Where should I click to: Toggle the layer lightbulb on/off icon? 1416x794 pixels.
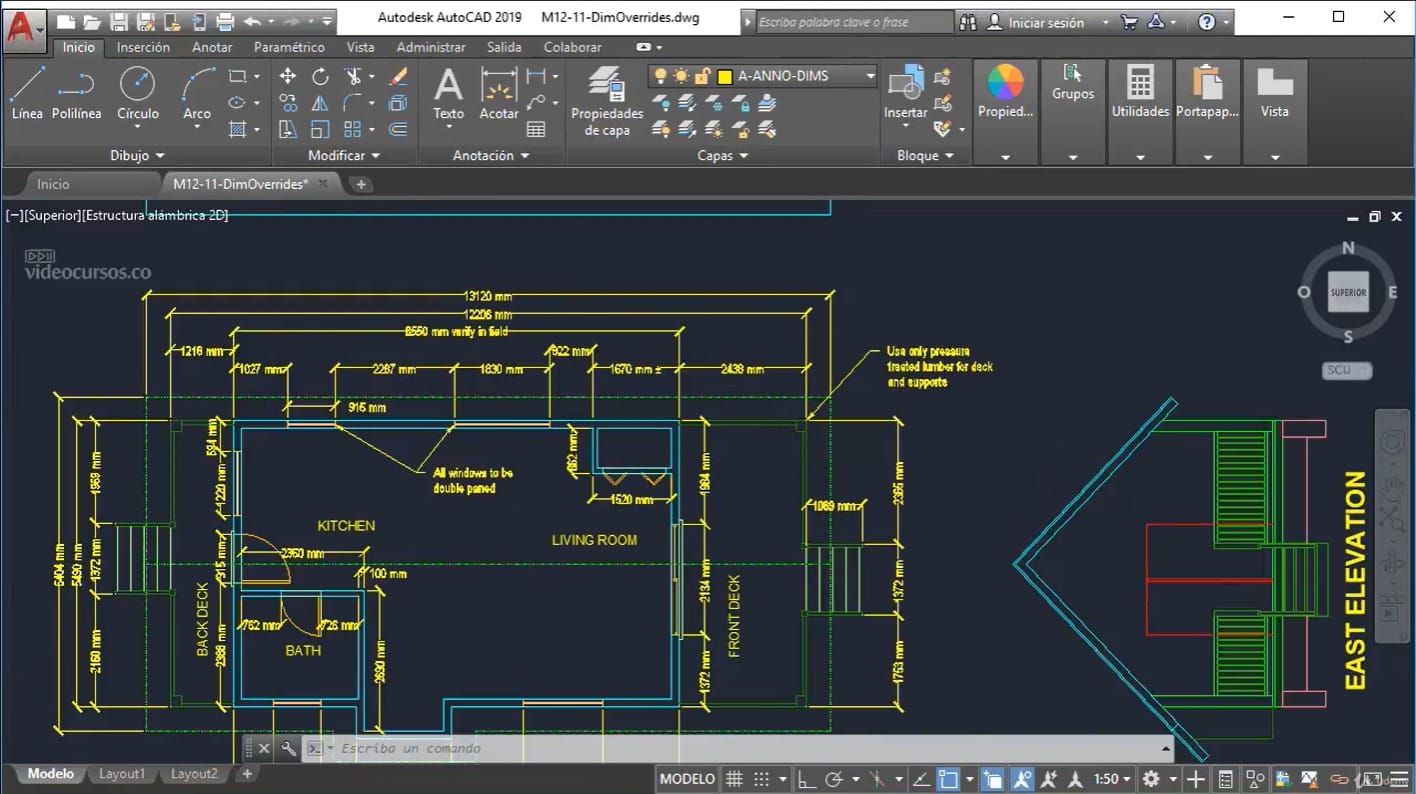[x=660, y=76]
